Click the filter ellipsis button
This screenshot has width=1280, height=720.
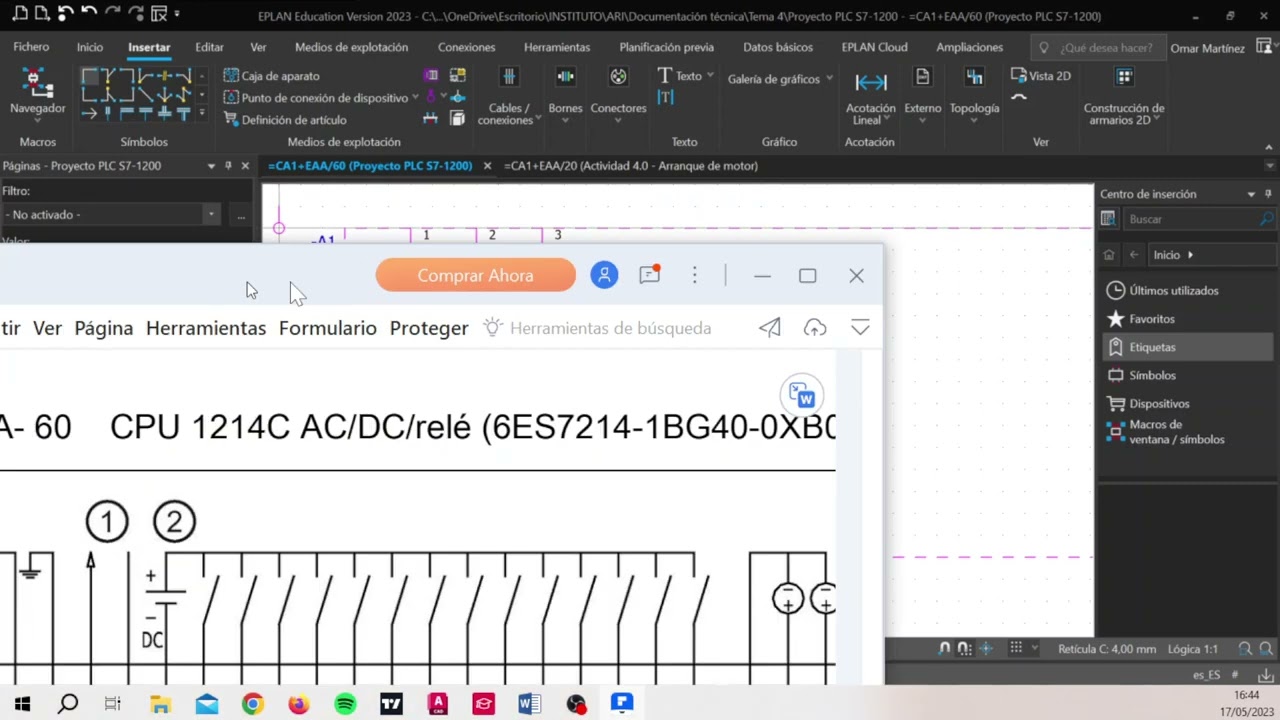point(241,215)
